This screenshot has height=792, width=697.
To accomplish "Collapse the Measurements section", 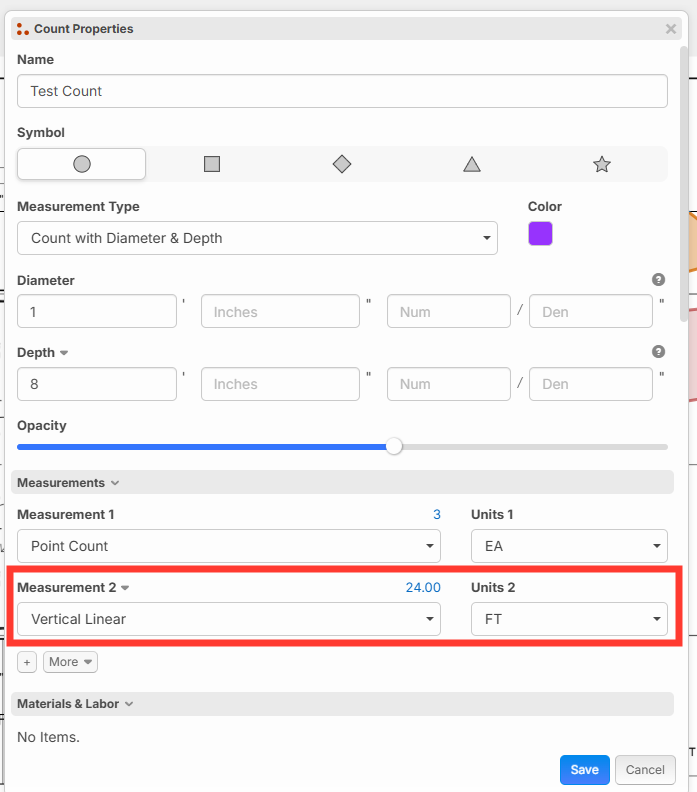I will pyautogui.click(x=67, y=483).
